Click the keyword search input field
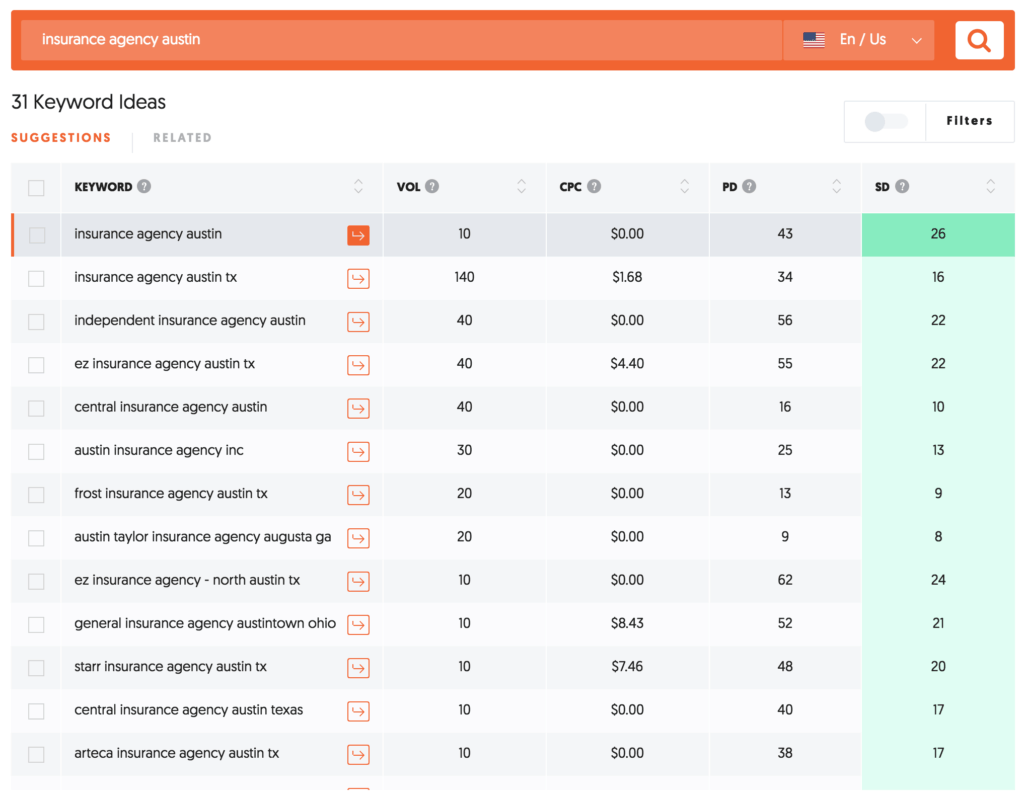 (x=402, y=40)
